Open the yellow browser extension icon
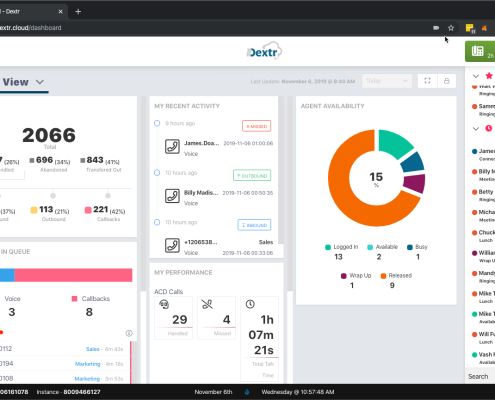The height and width of the screenshot is (400, 495). click(470, 28)
